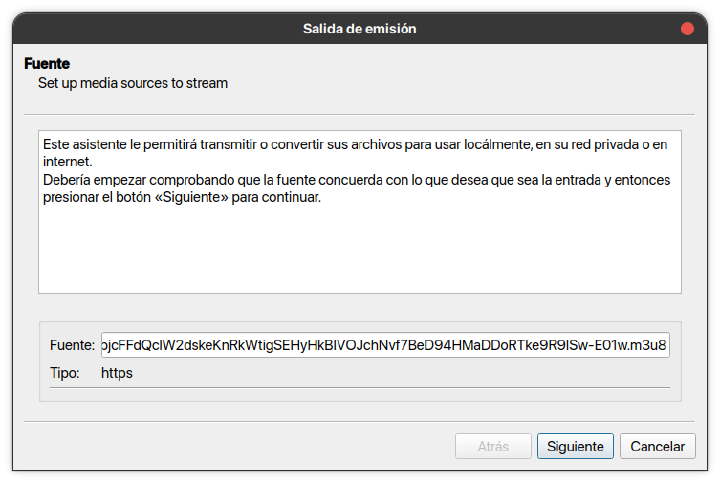Click the blank area of the description box
720x483 pixels.
(x=360, y=250)
